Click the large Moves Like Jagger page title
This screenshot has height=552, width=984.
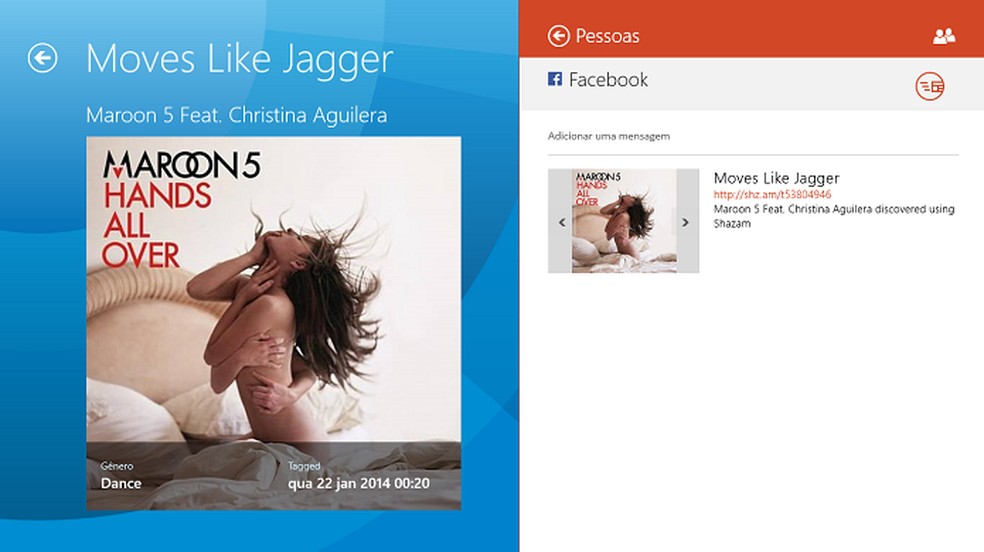[x=239, y=60]
